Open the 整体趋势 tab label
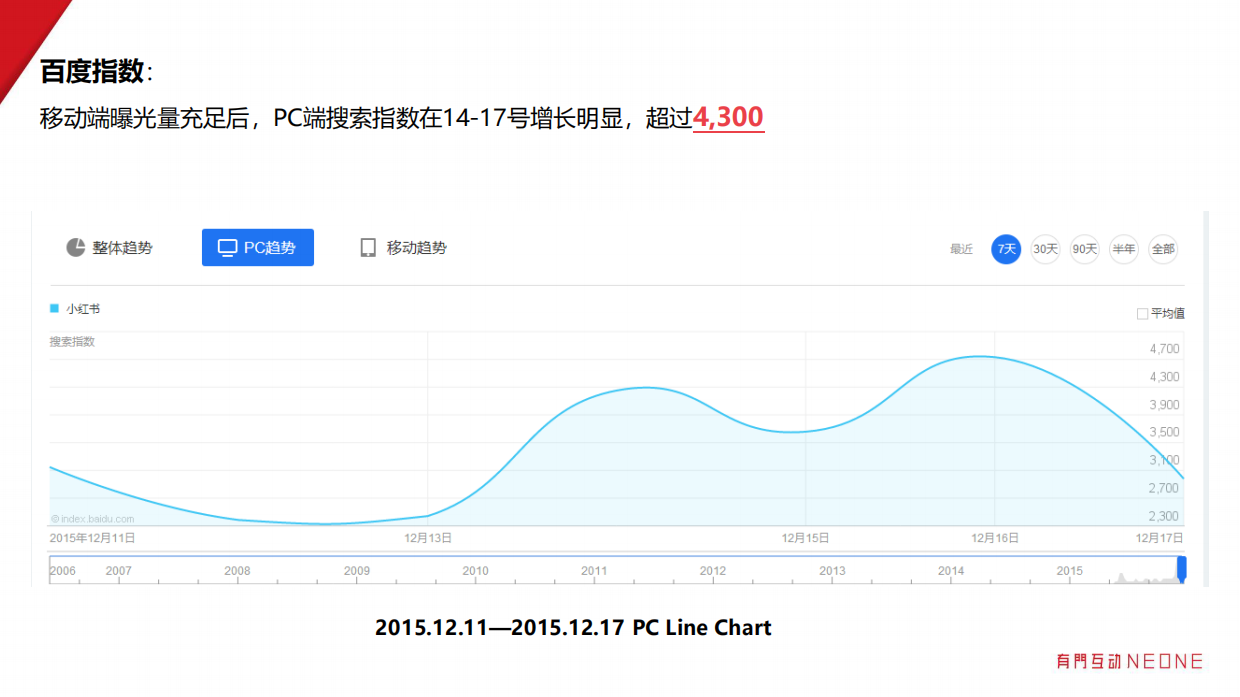This screenshot has height=697, width=1240. (x=123, y=248)
